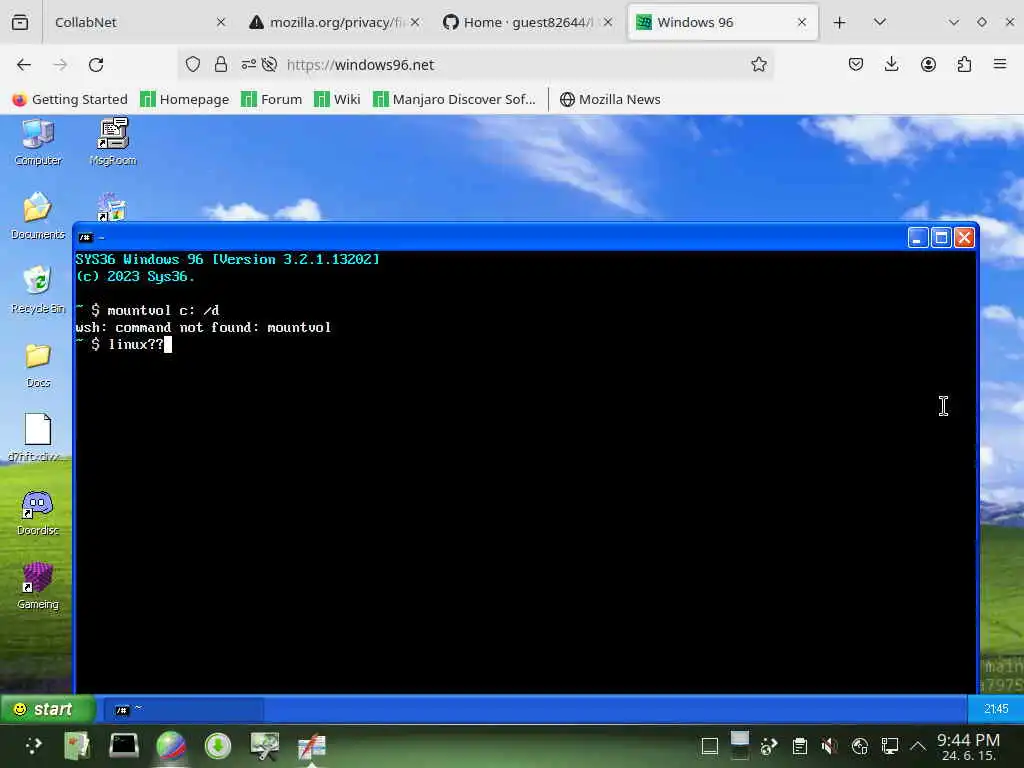Open the site permissions icon
Screen dimensions: 1024x768
pos(249,65)
